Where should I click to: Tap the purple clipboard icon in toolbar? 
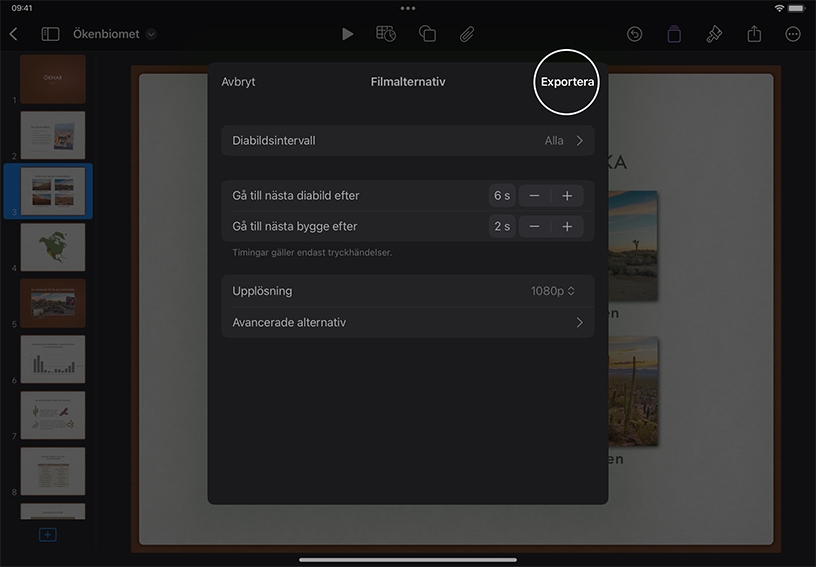point(674,34)
